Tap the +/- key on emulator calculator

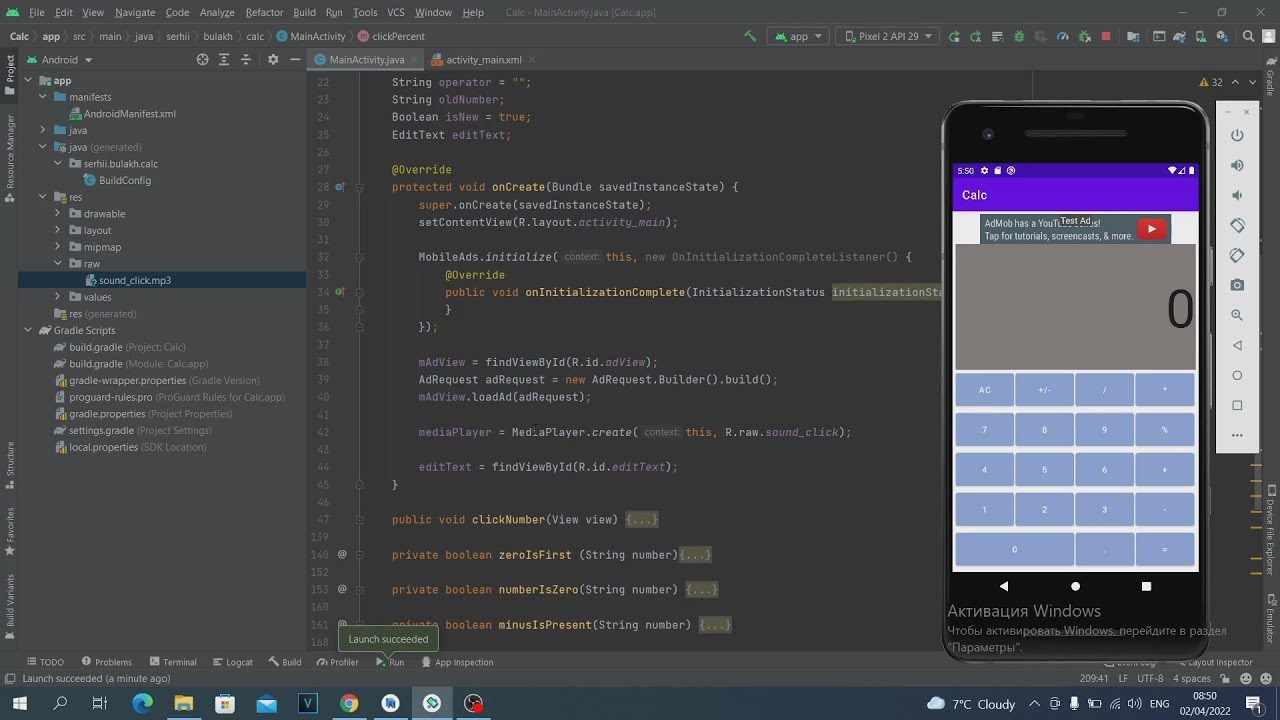(x=1044, y=390)
